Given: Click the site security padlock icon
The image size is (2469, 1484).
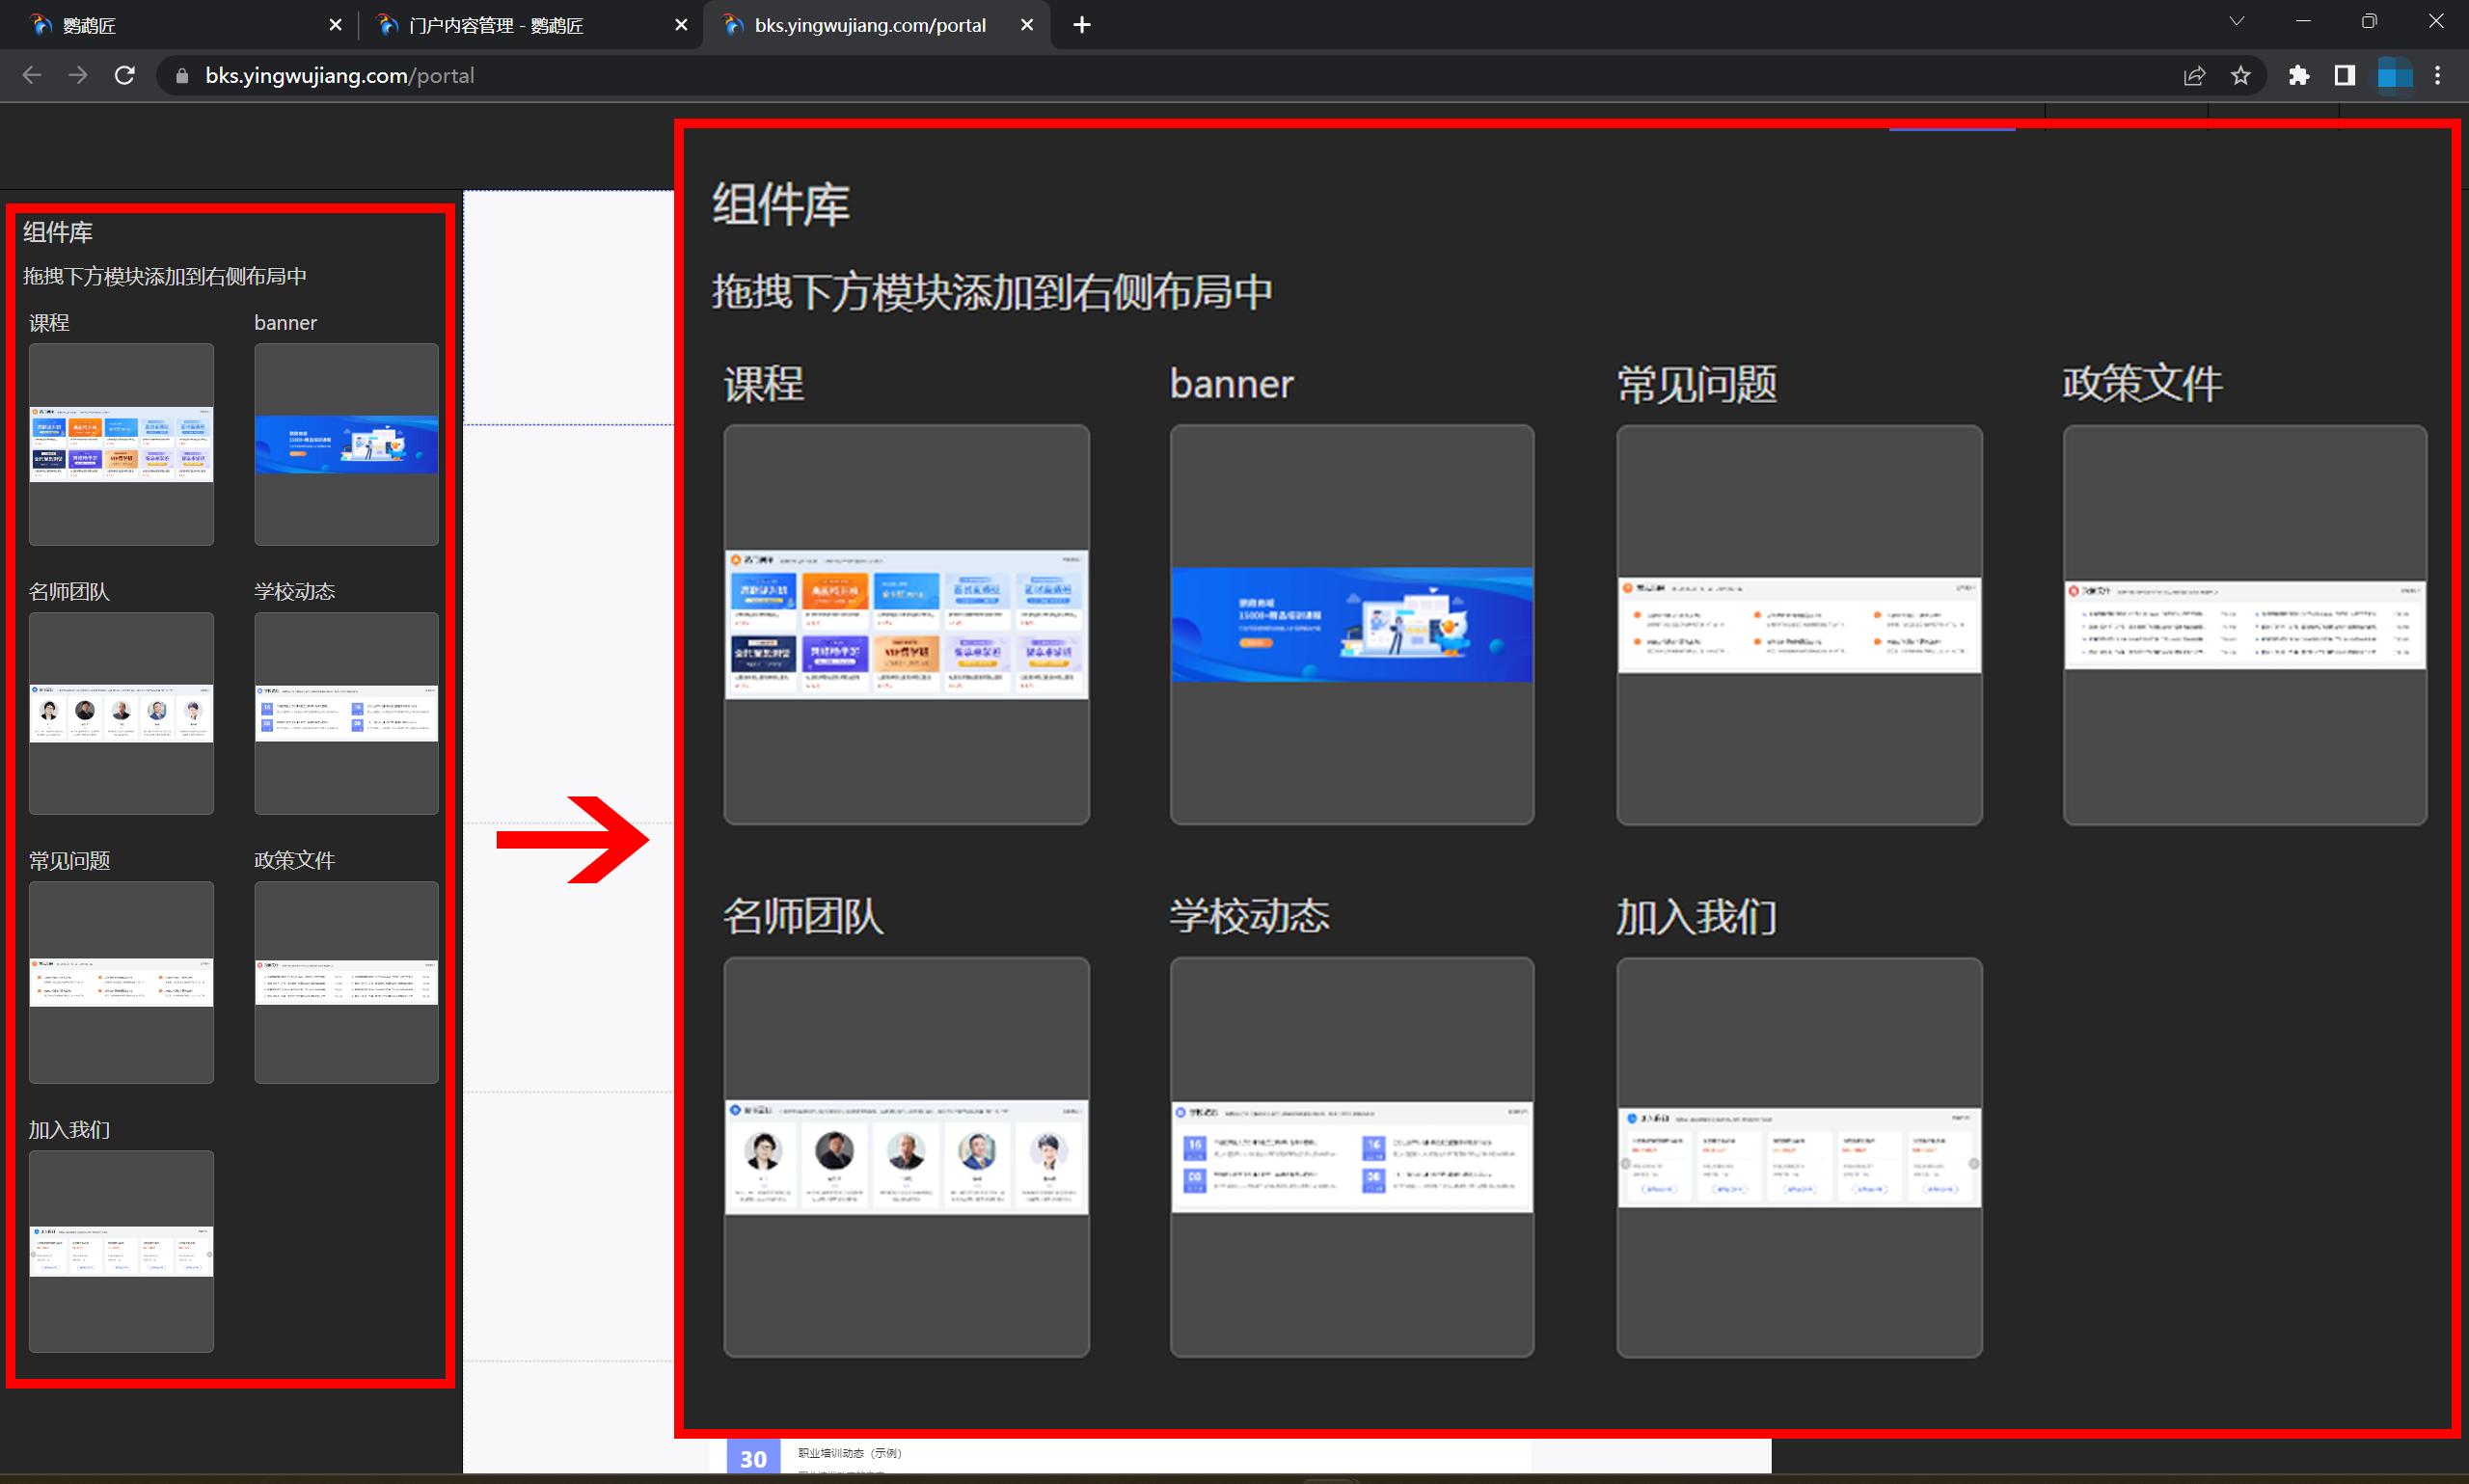Looking at the screenshot, I should 181,75.
